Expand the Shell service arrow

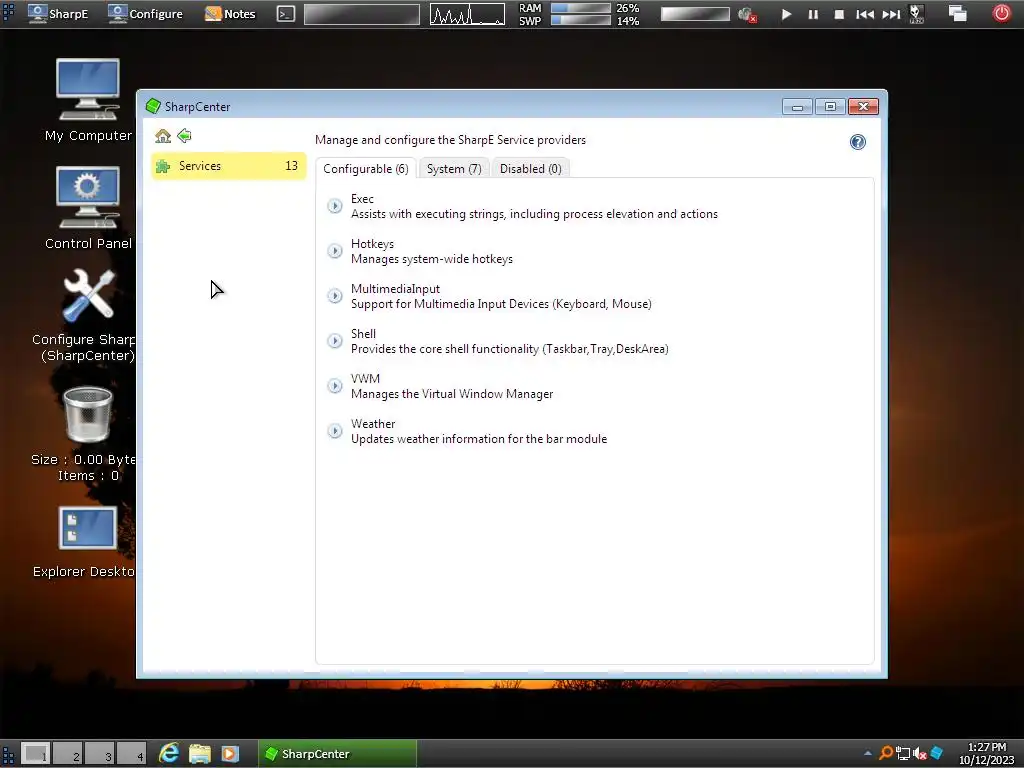click(x=334, y=341)
